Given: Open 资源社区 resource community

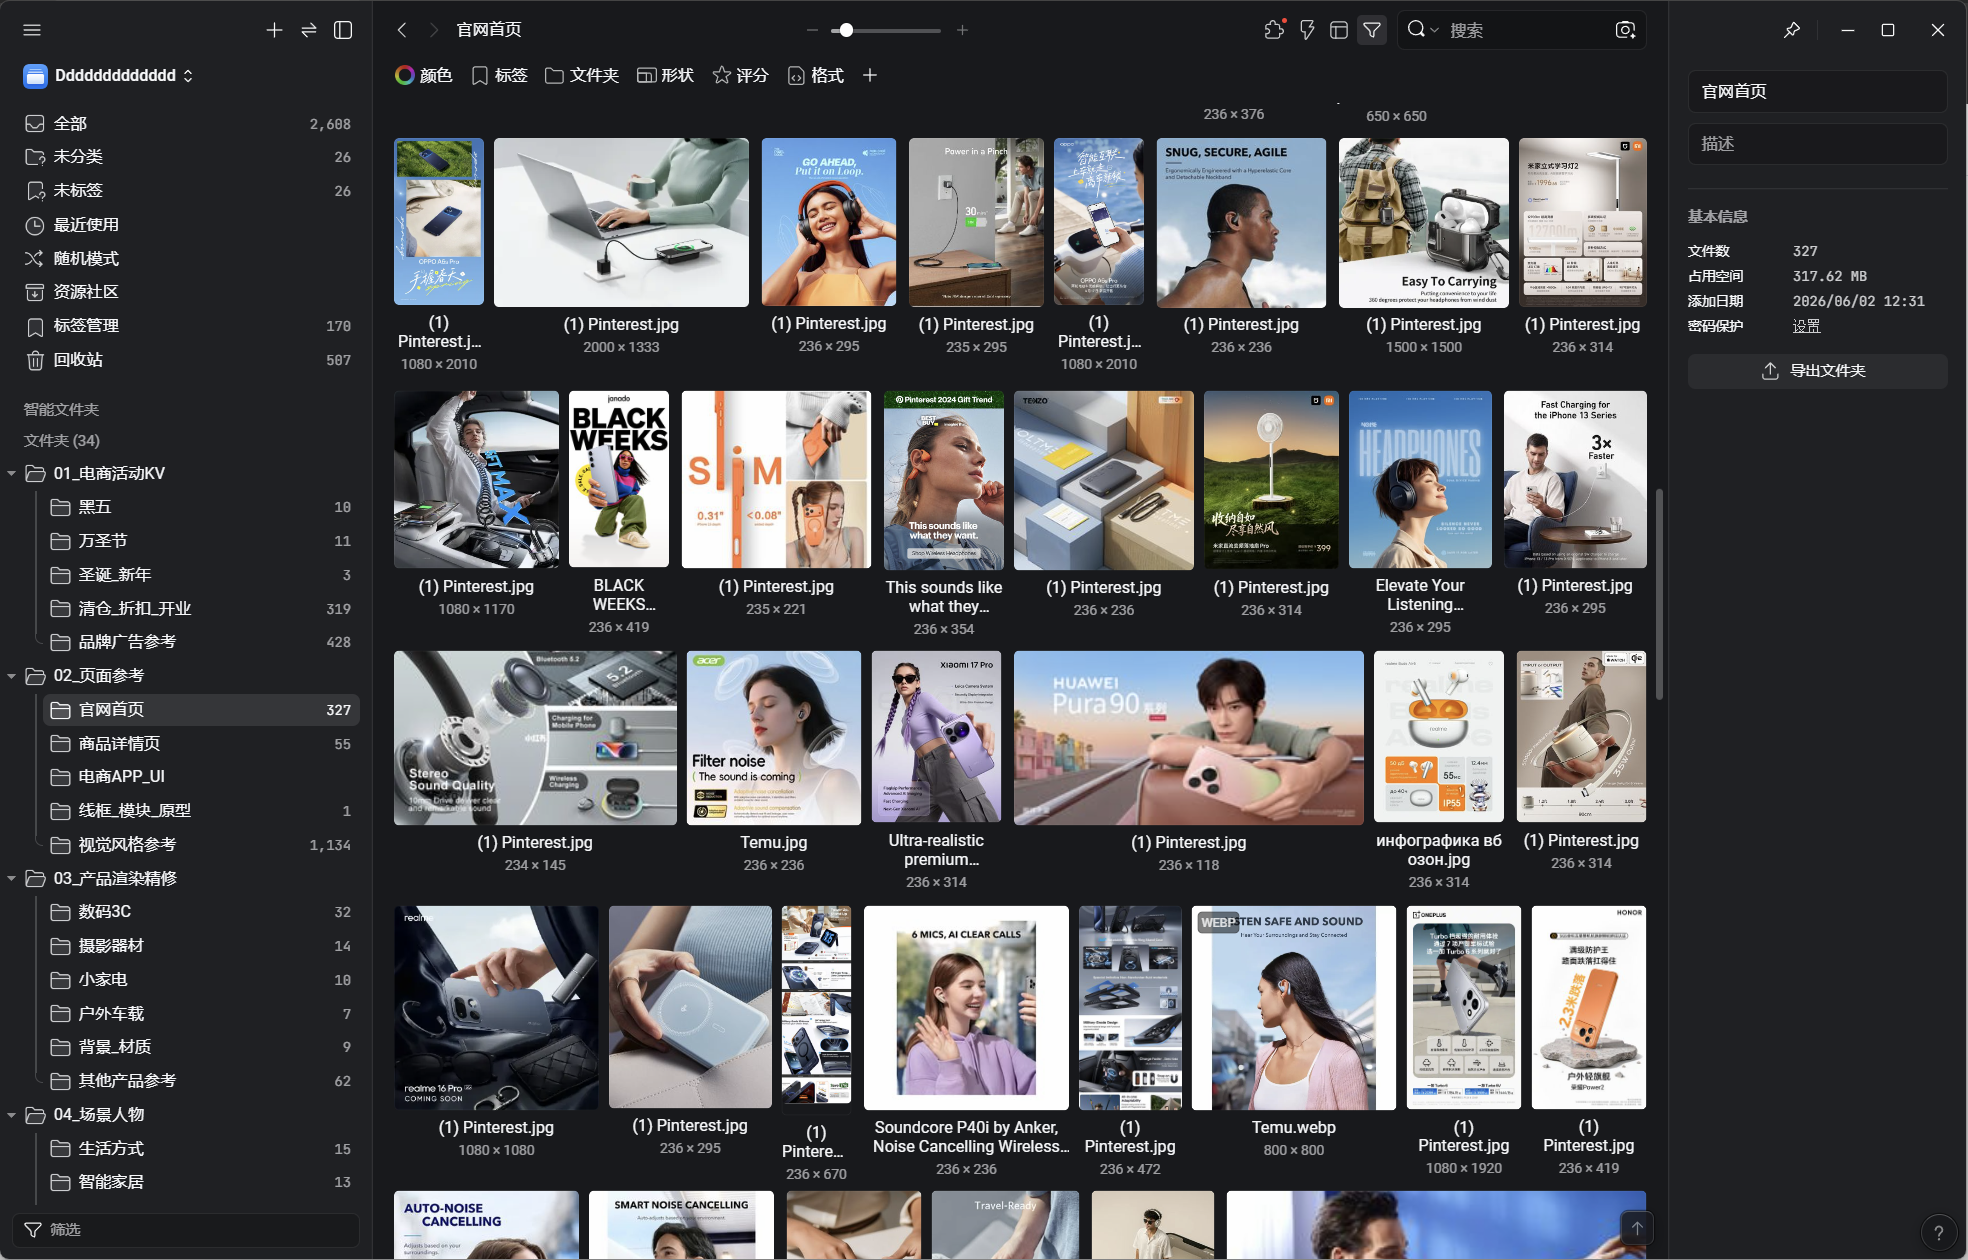Looking at the screenshot, I should [186, 292].
